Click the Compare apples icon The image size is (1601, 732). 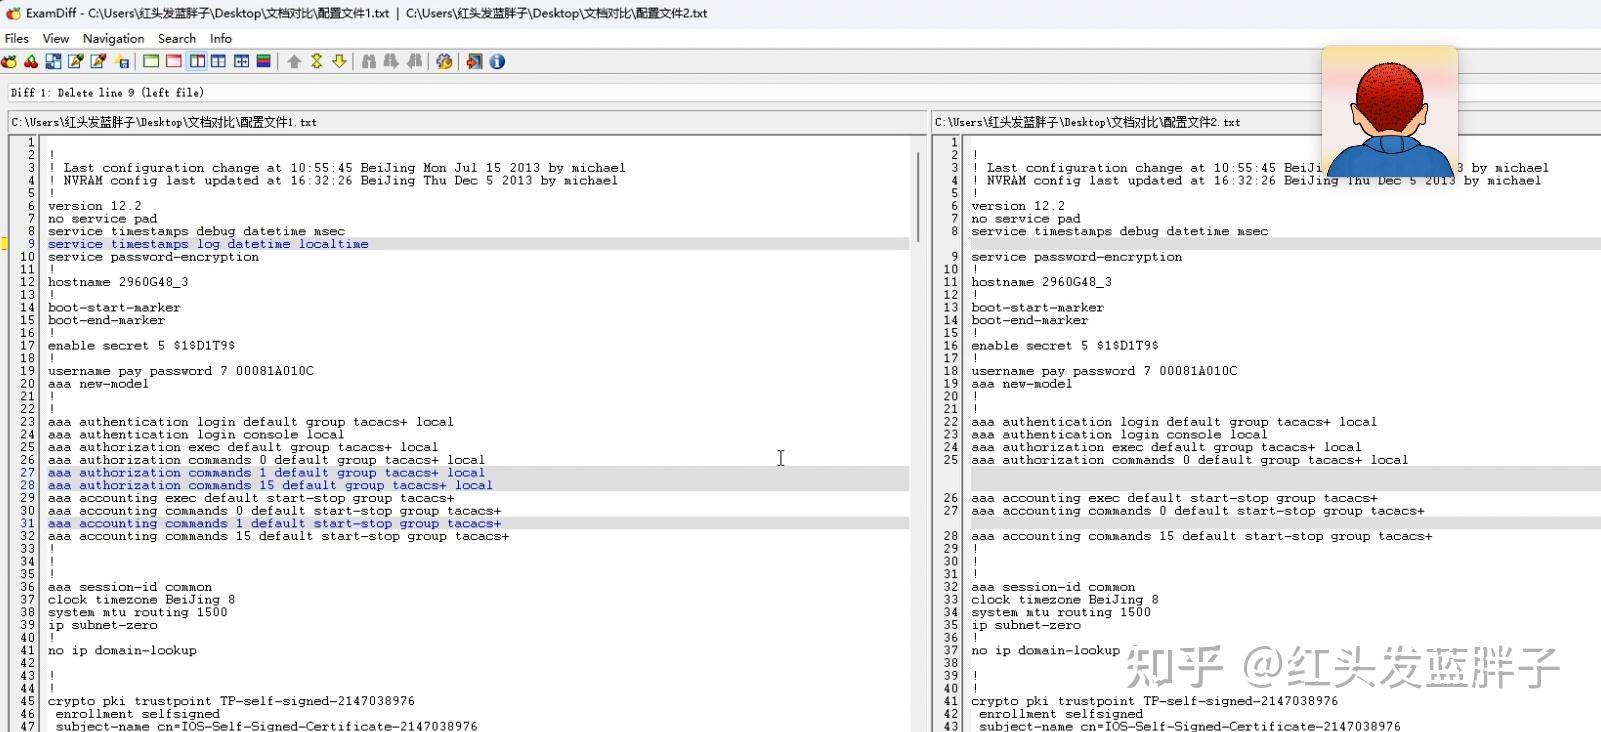pos(10,62)
